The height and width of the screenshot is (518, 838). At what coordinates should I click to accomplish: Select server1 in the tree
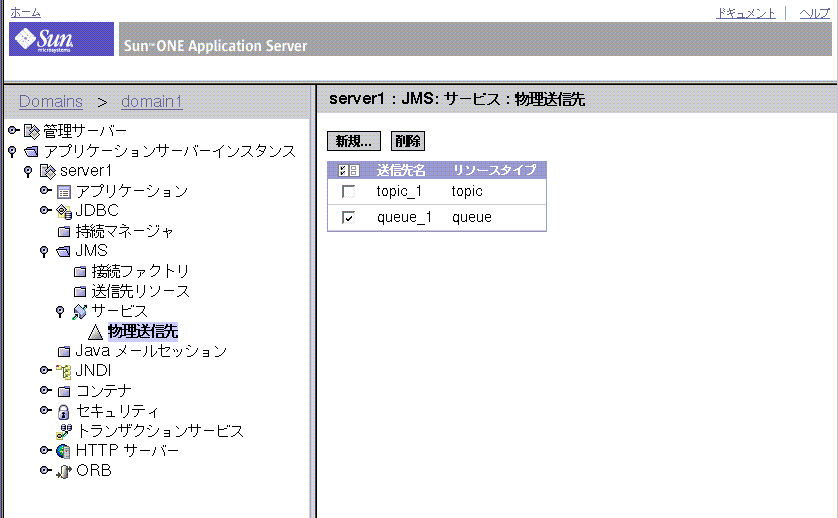[x=86, y=171]
